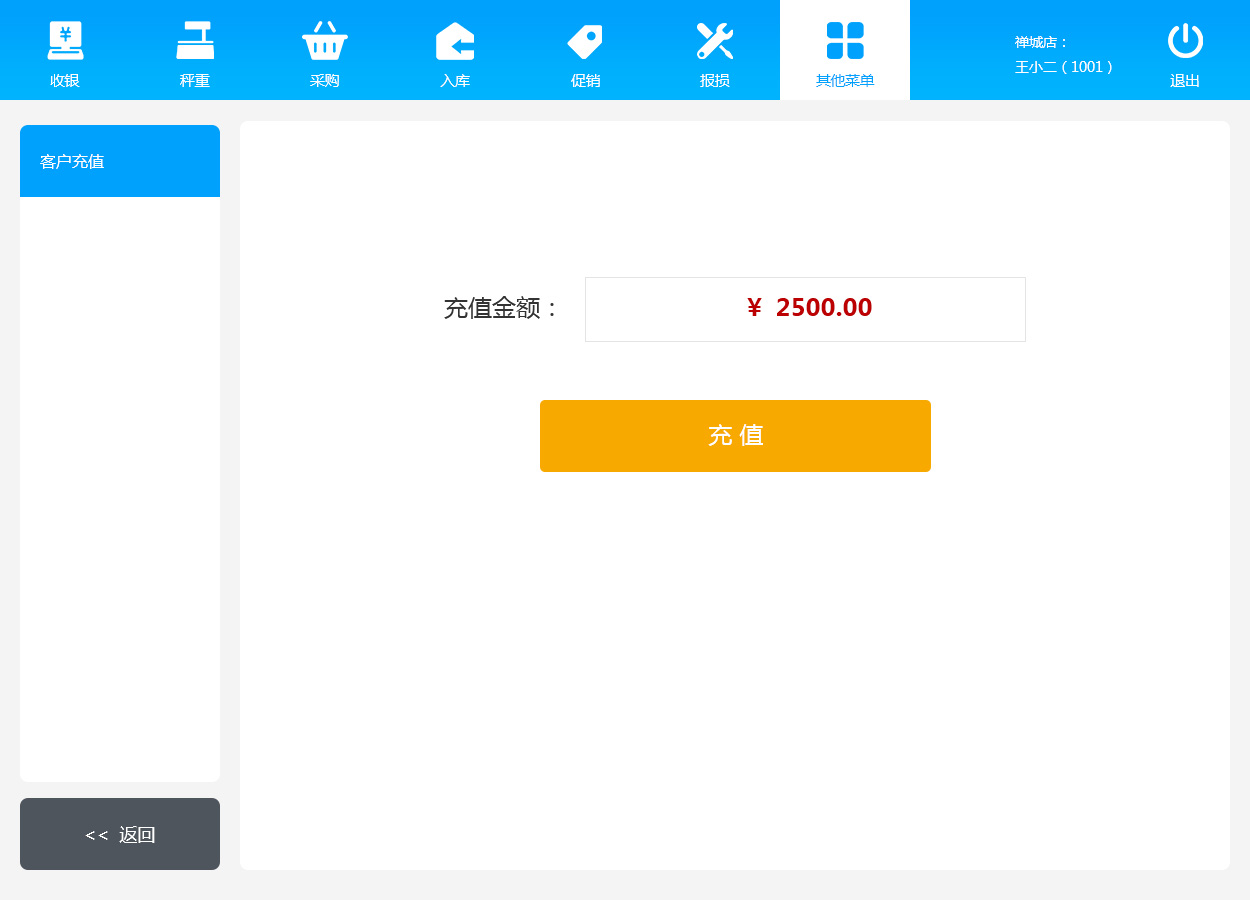
Task: Click the << 返回 back button
Action: (x=120, y=834)
